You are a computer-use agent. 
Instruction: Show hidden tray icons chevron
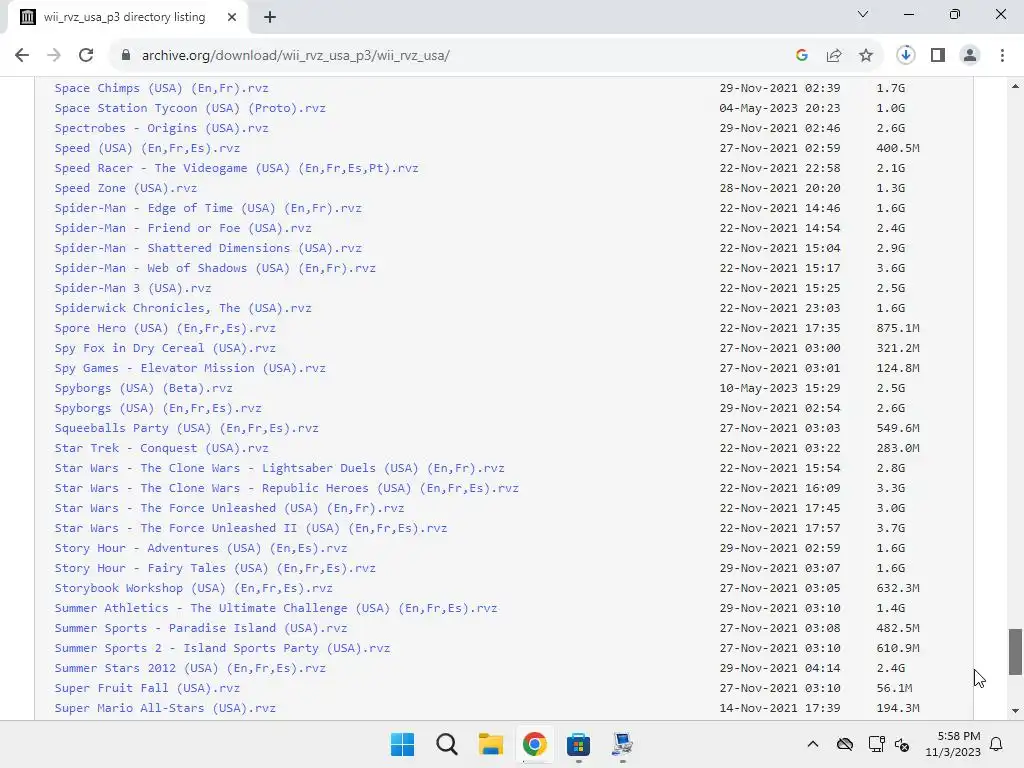coord(812,744)
